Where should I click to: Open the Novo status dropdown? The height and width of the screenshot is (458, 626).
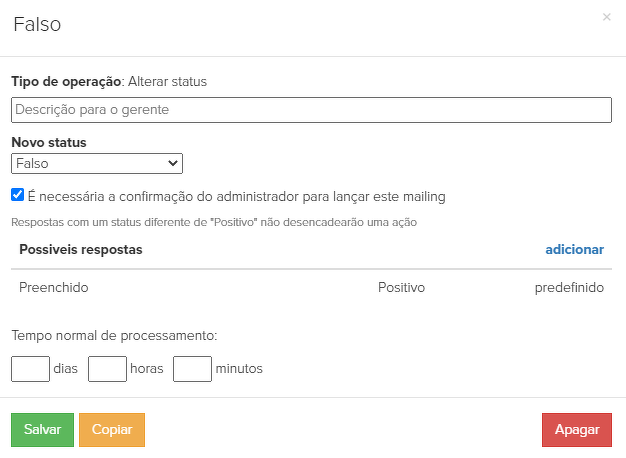coord(97,163)
